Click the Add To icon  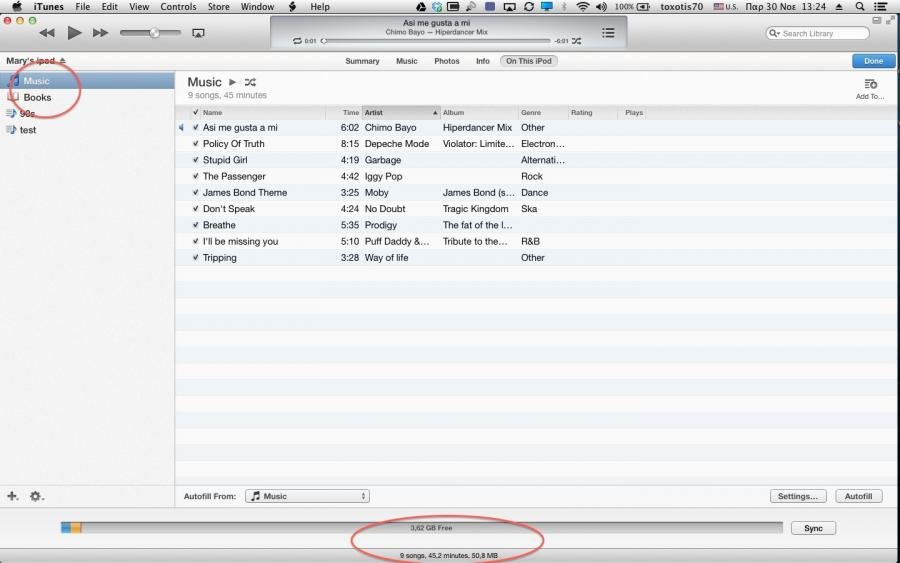point(870,88)
